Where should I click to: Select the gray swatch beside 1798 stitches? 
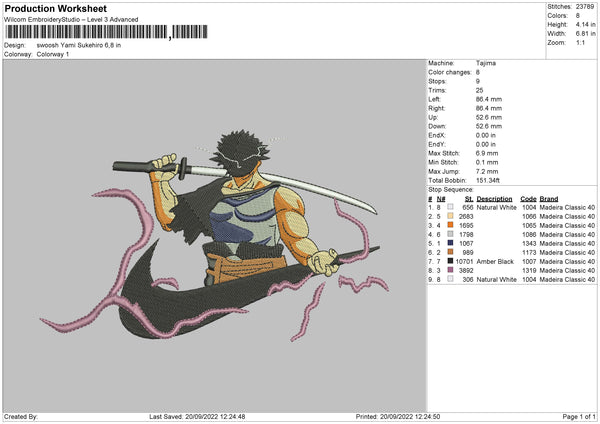pyautogui.click(x=450, y=235)
